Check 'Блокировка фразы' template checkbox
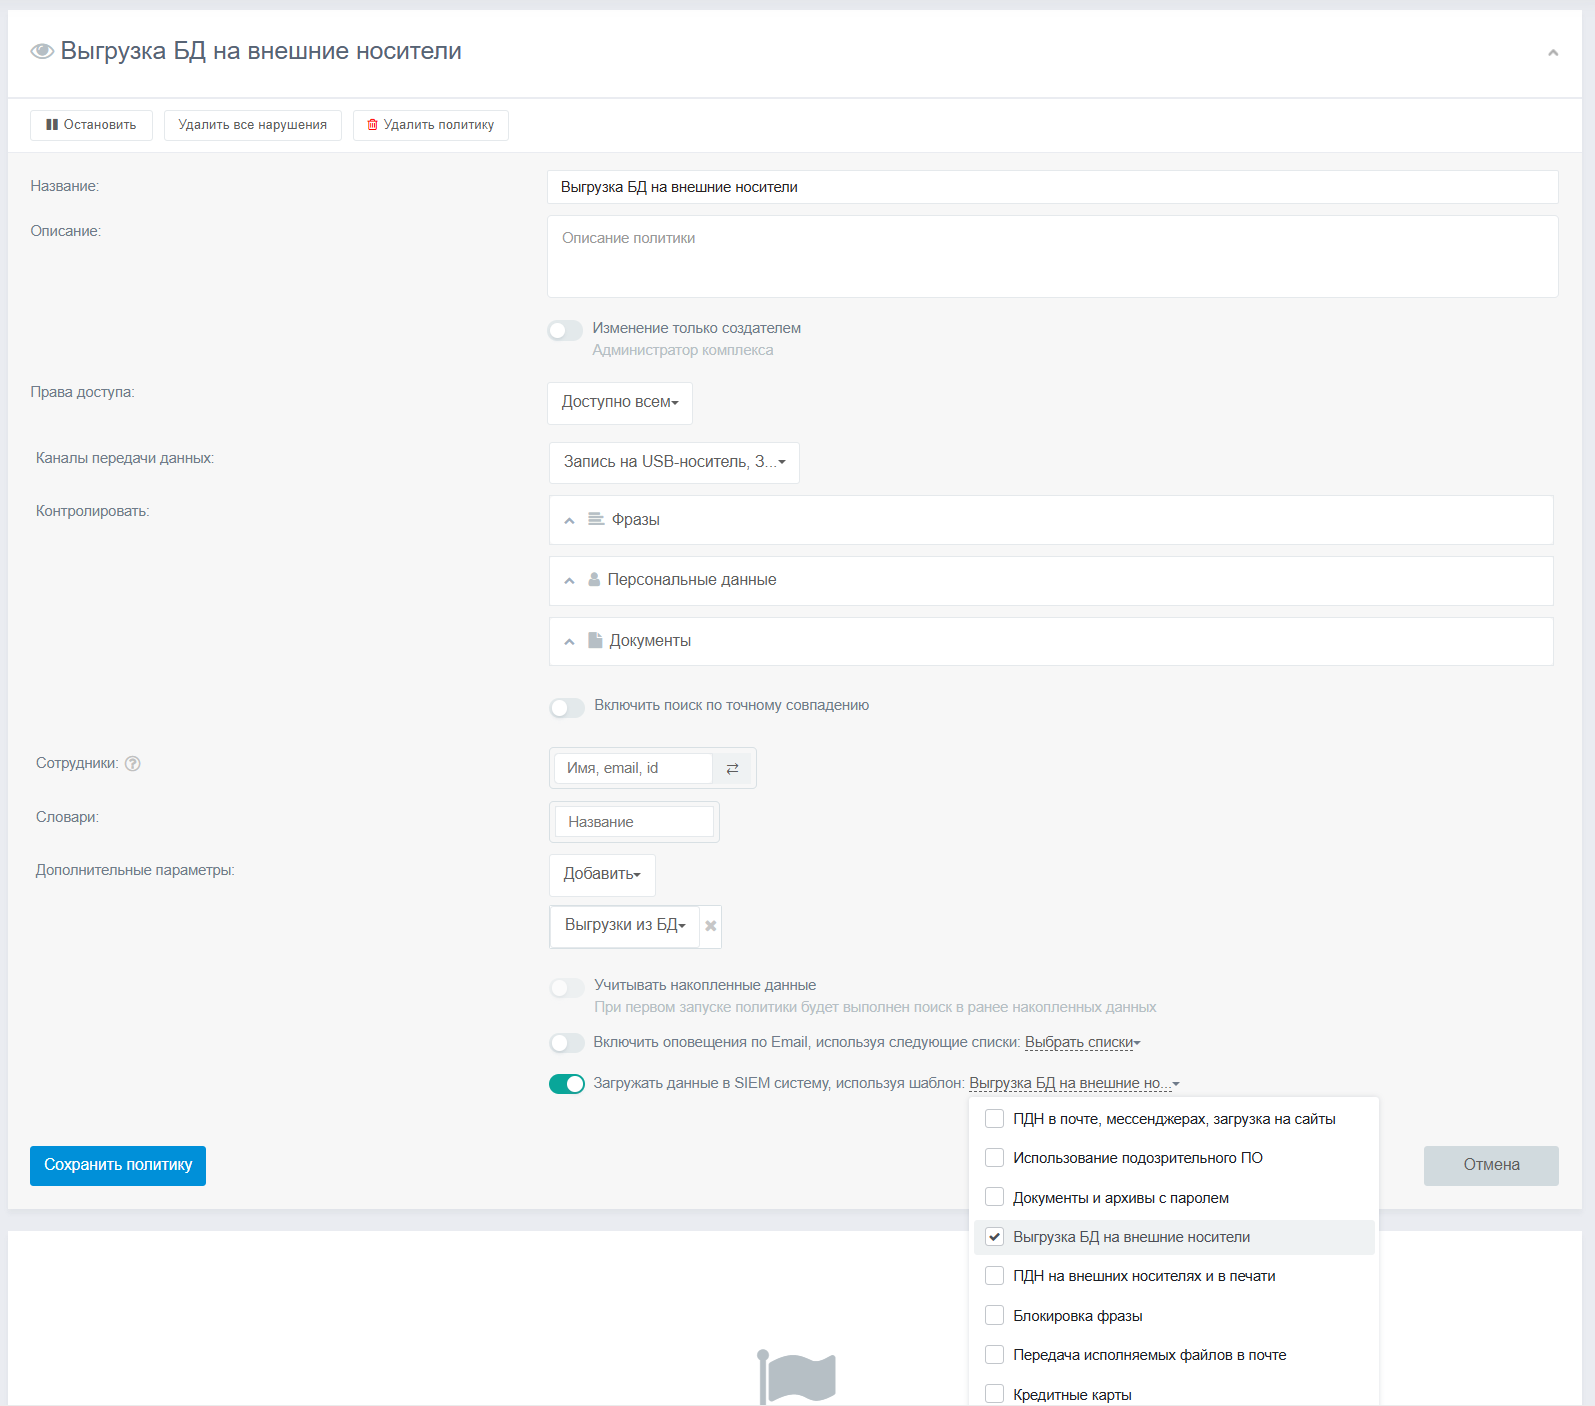The image size is (1595, 1406). 994,1315
